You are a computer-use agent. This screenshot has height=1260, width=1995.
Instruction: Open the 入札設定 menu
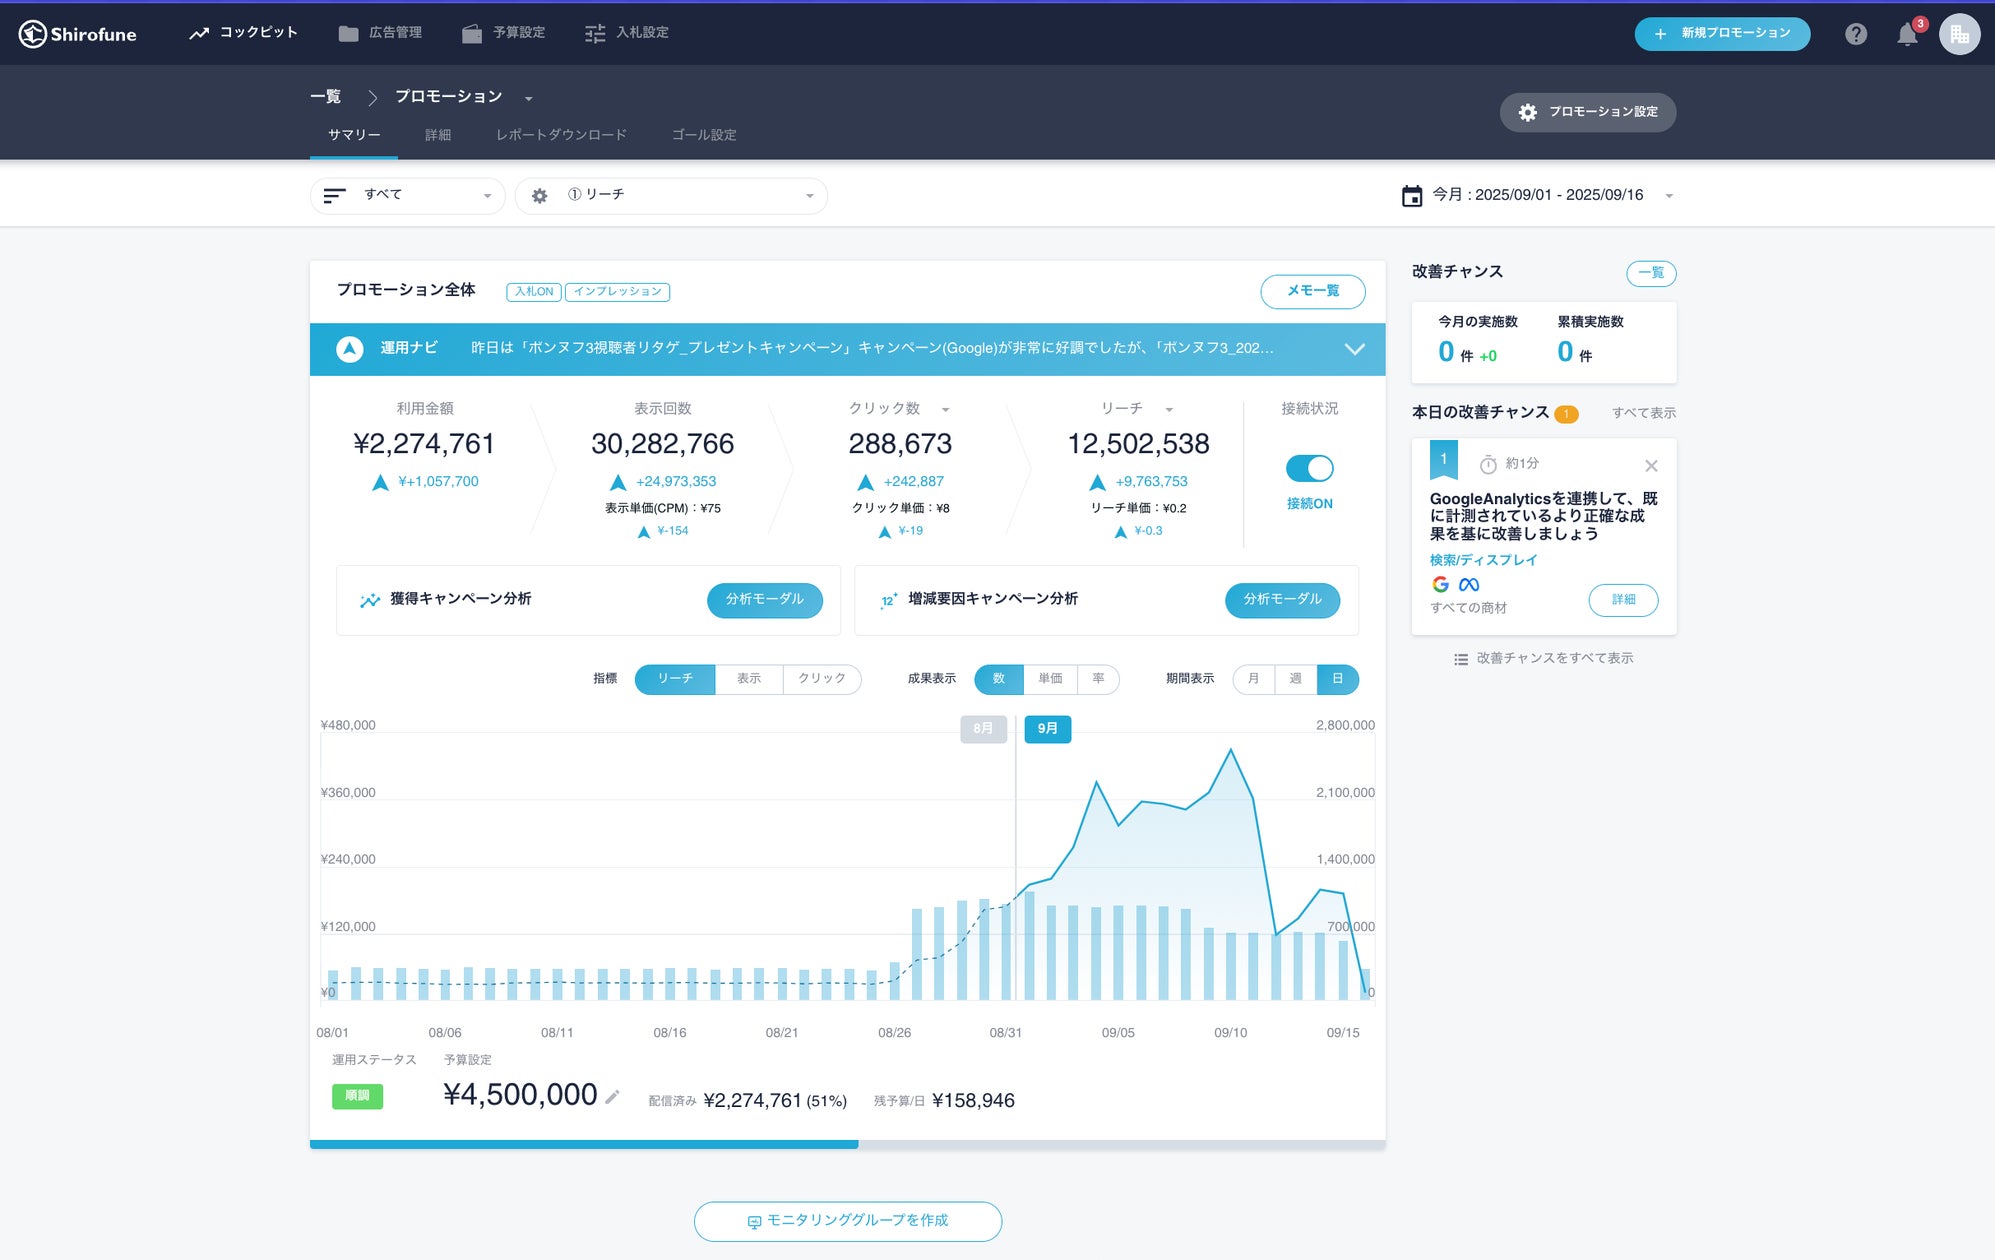click(627, 33)
